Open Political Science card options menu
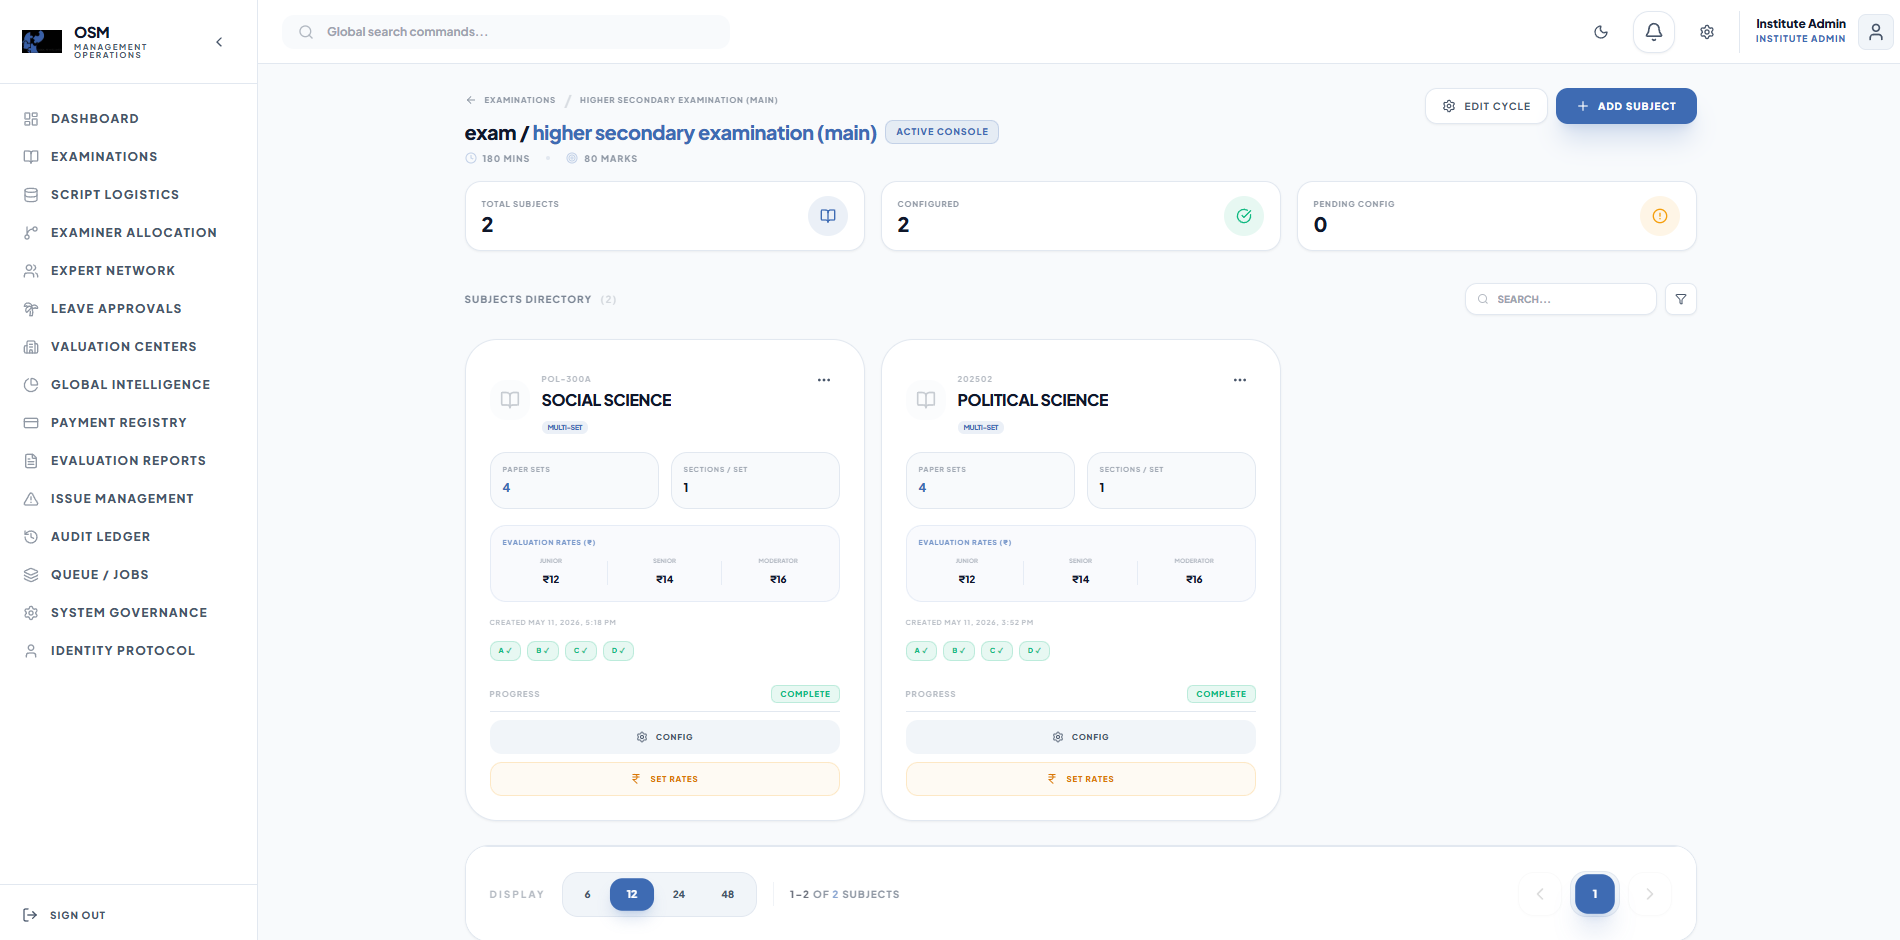The height and width of the screenshot is (940, 1900). click(1240, 380)
